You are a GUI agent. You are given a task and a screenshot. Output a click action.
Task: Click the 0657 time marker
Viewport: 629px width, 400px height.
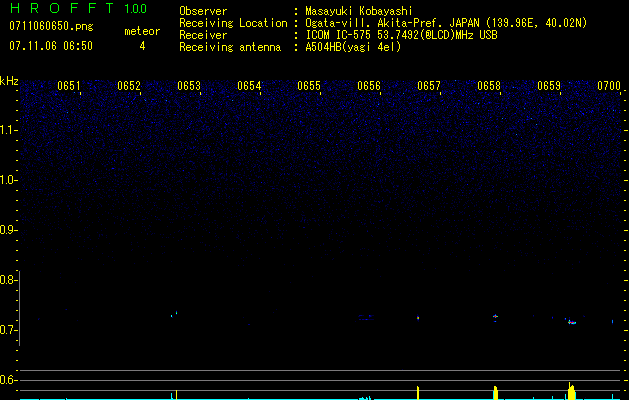point(429,86)
